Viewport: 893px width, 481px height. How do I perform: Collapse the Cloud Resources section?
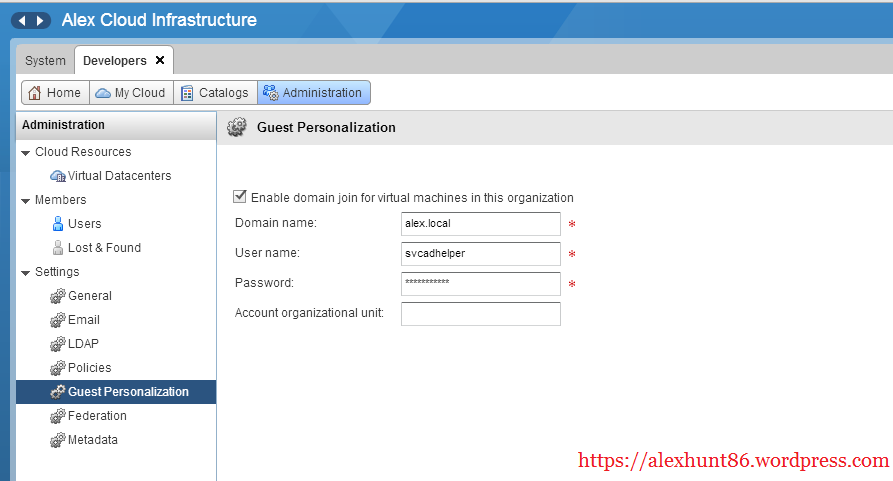pos(25,152)
